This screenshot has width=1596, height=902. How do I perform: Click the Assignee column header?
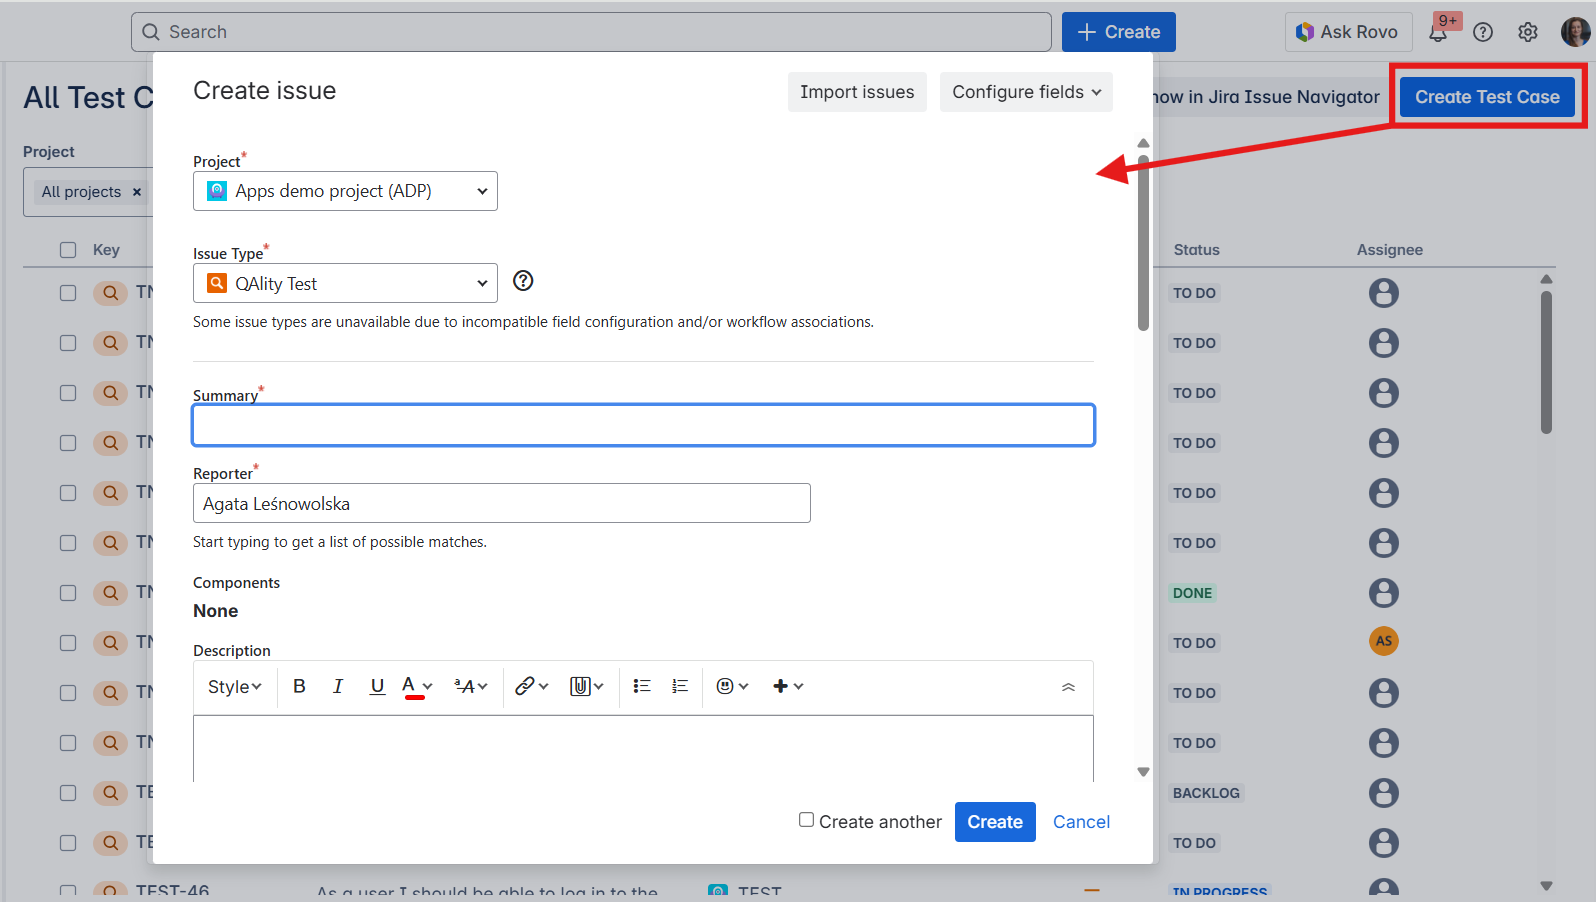click(1389, 250)
